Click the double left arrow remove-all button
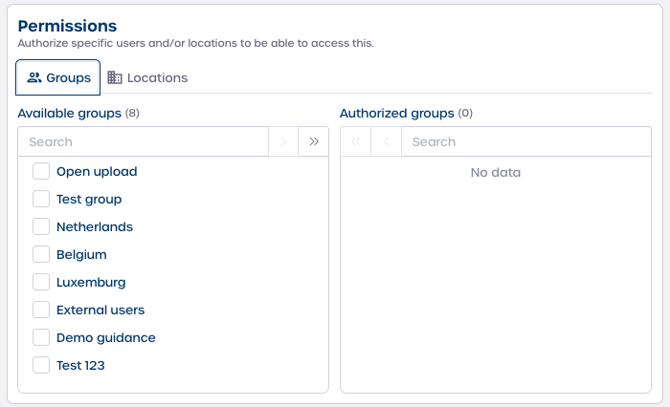 [x=355, y=142]
